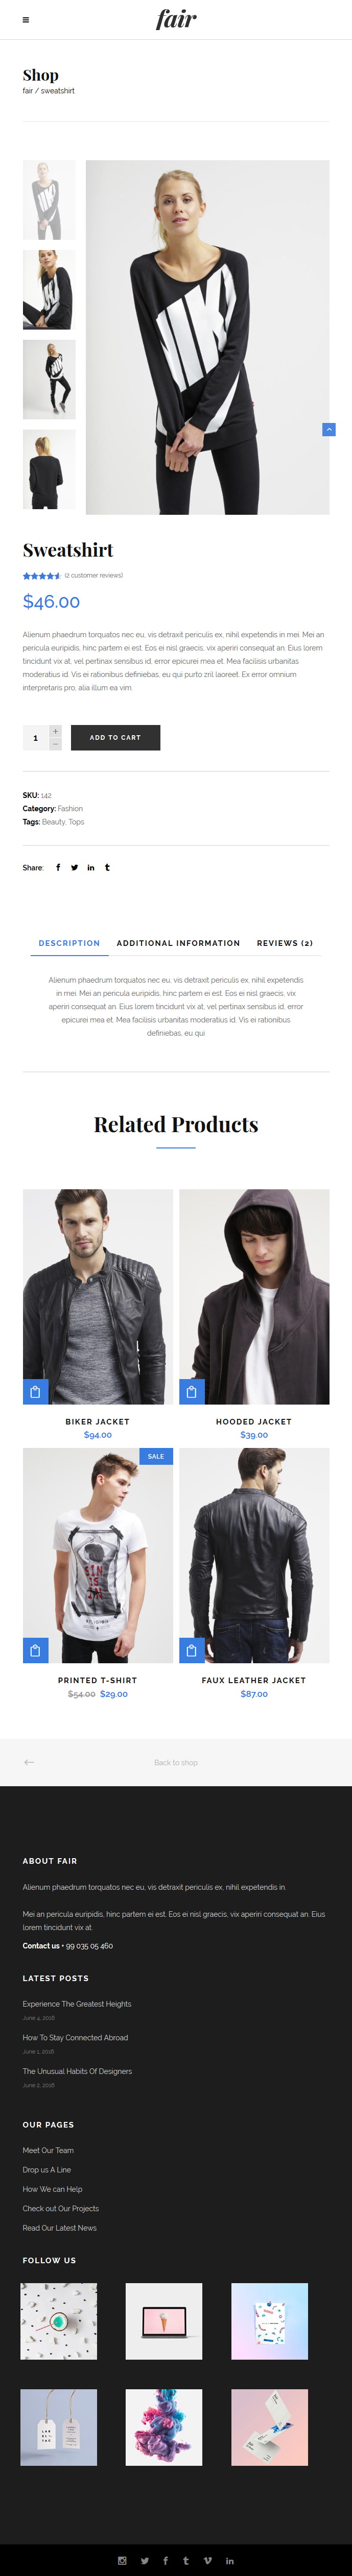Click the scroll-to-top arrow button
The height and width of the screenshot is (2576, 352).
click(x=329, y=429)
